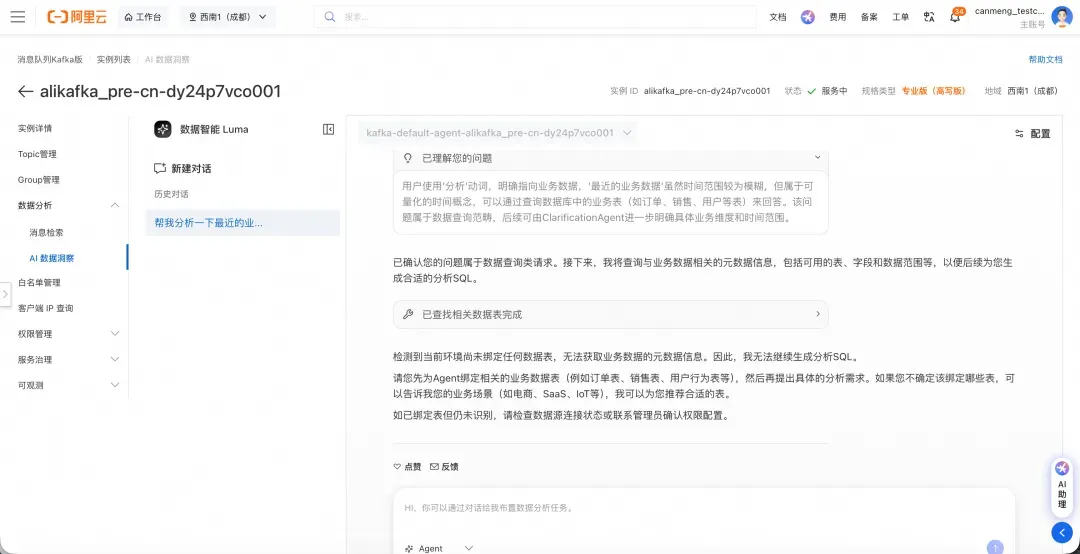
Task: Open the 备案 menu
Action: pyautogui.click(x=869, y=17)
